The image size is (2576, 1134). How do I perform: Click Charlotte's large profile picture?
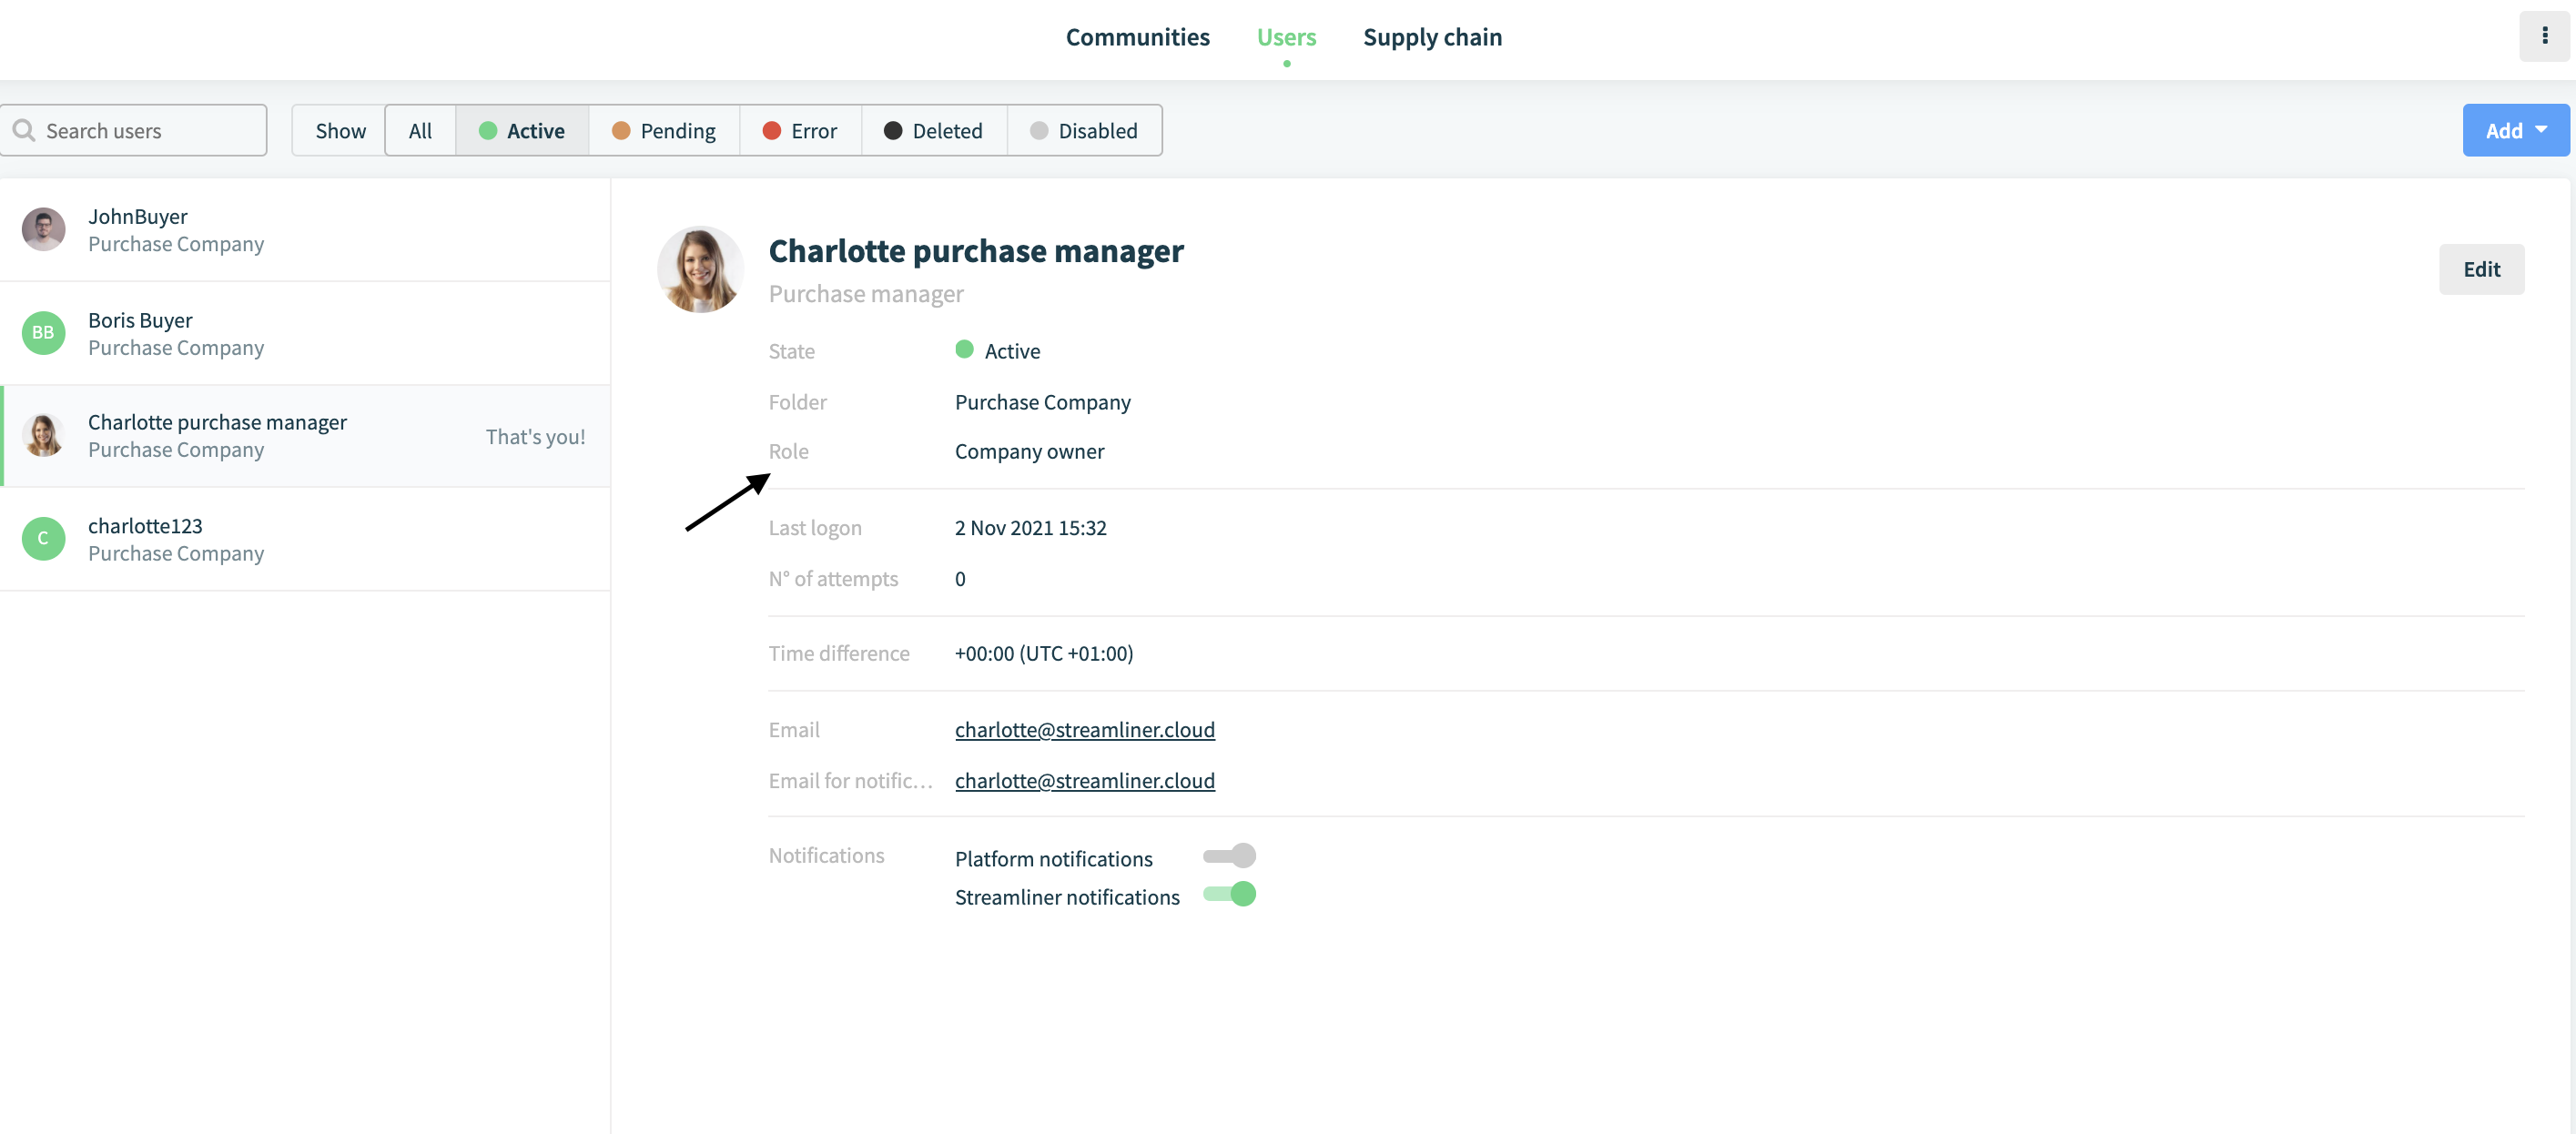point(700,269)
